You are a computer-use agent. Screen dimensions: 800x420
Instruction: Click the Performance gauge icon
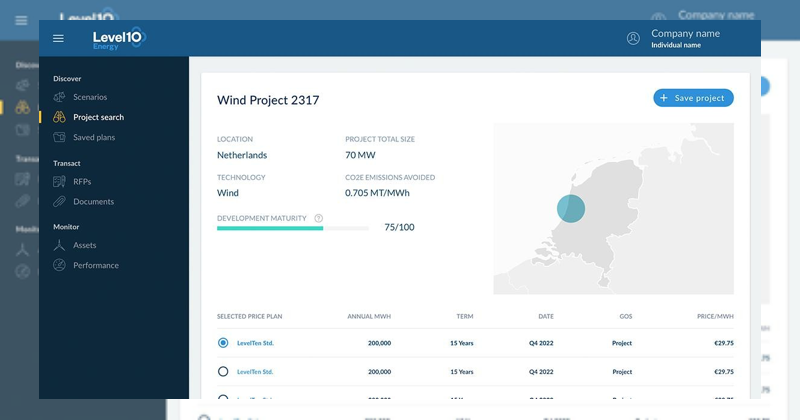click(x=60, y=265)
